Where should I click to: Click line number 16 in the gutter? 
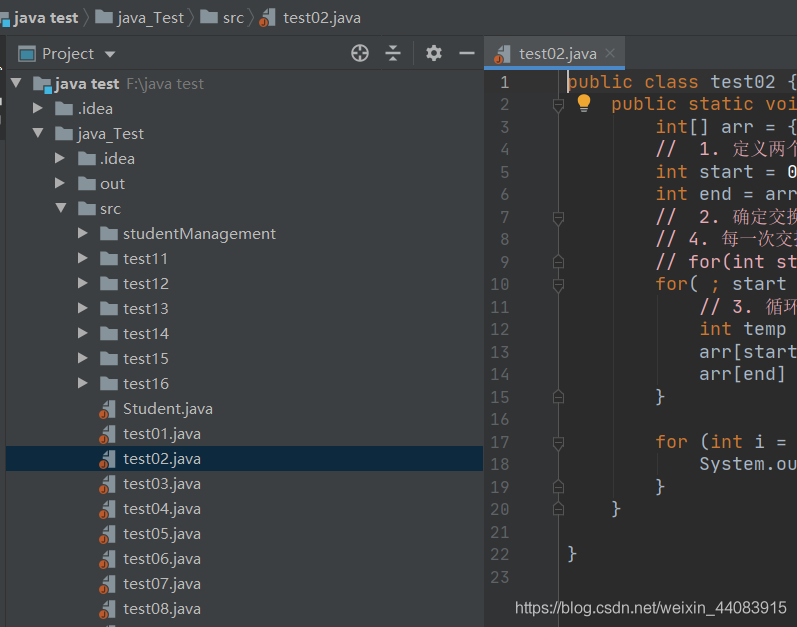coord(500,419)
